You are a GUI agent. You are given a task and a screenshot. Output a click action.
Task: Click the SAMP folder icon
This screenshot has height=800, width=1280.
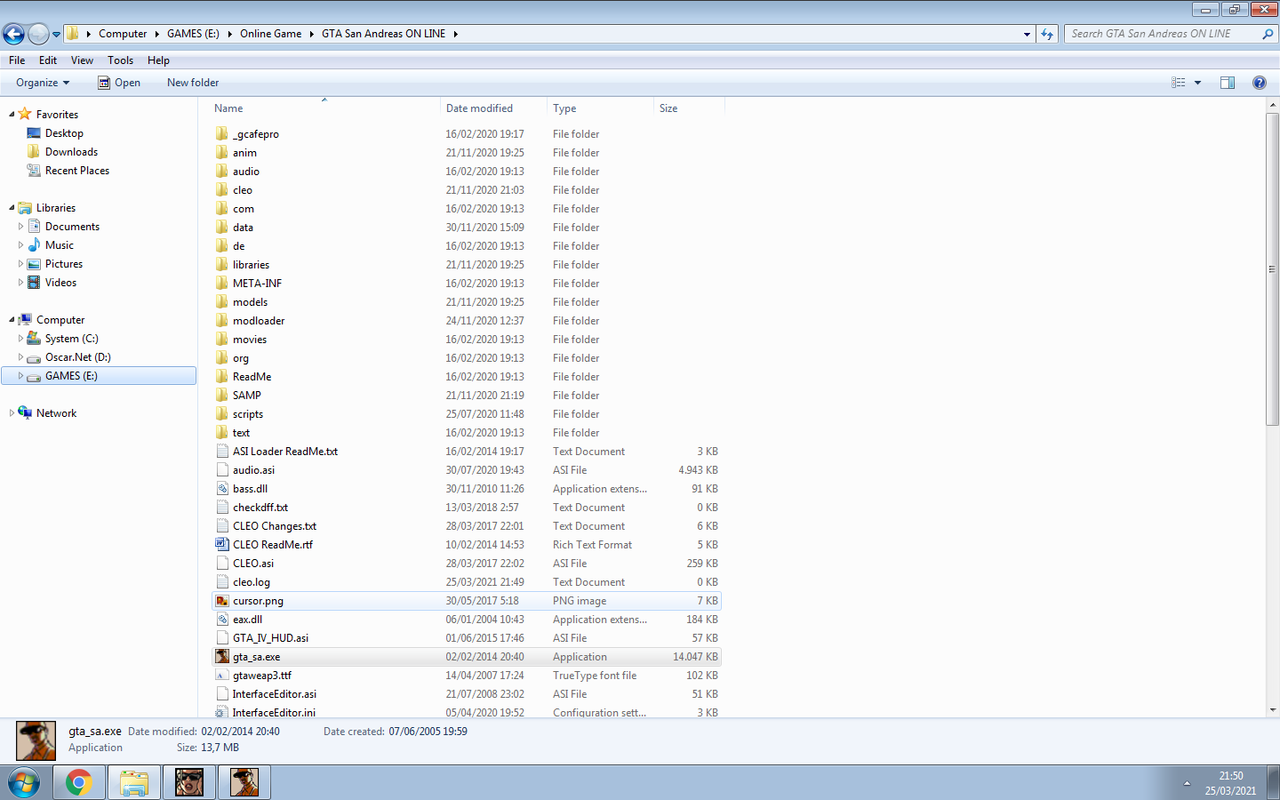coord(222,395)
